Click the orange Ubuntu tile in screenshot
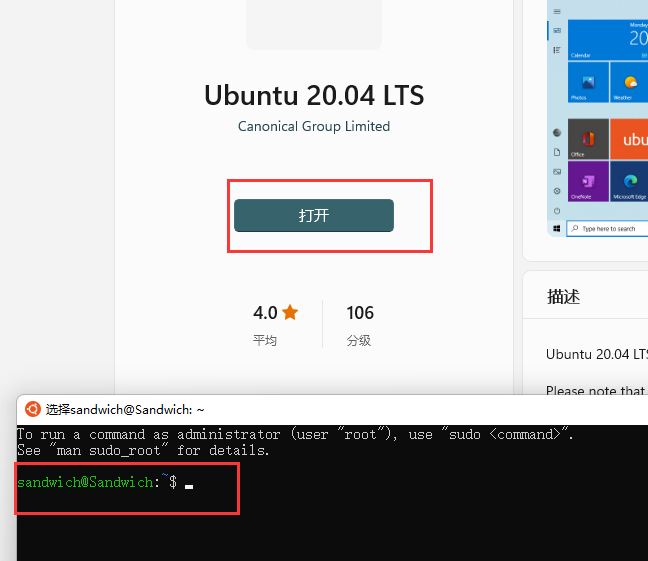Viewport: 648px width, 561px height. 629,139
